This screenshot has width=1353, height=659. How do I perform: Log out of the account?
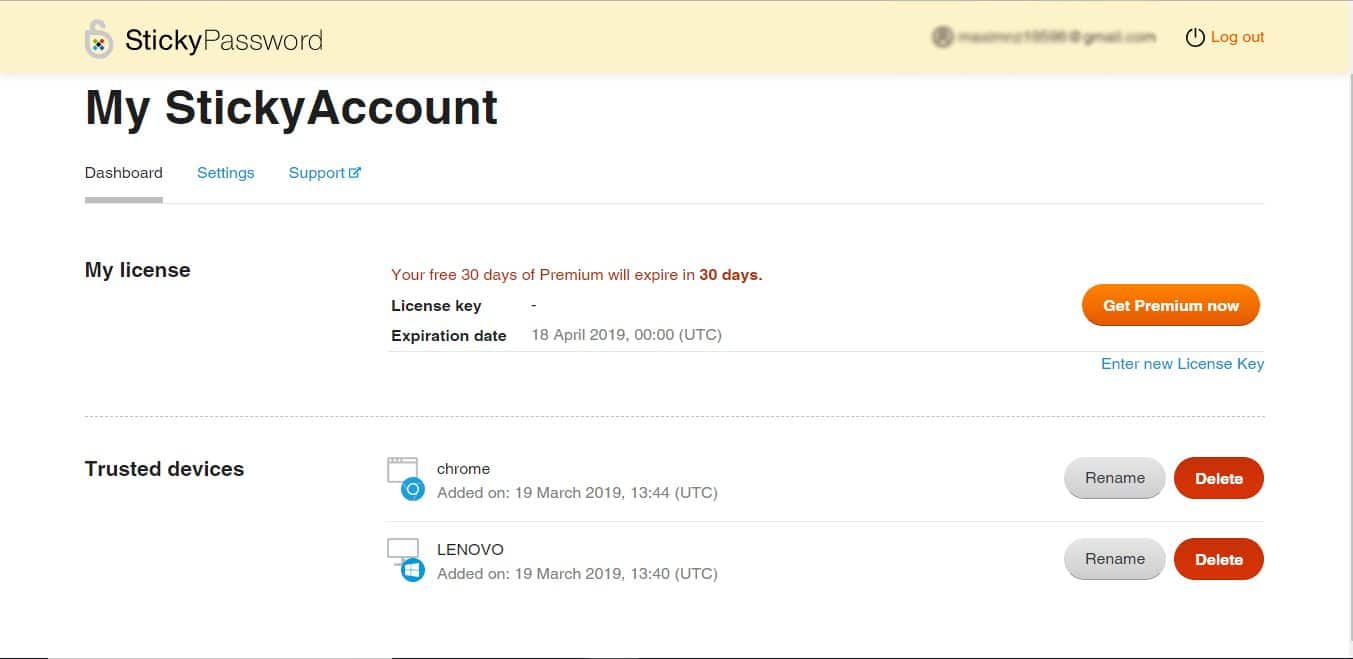pyautogui.click(x=1237, y=37)
